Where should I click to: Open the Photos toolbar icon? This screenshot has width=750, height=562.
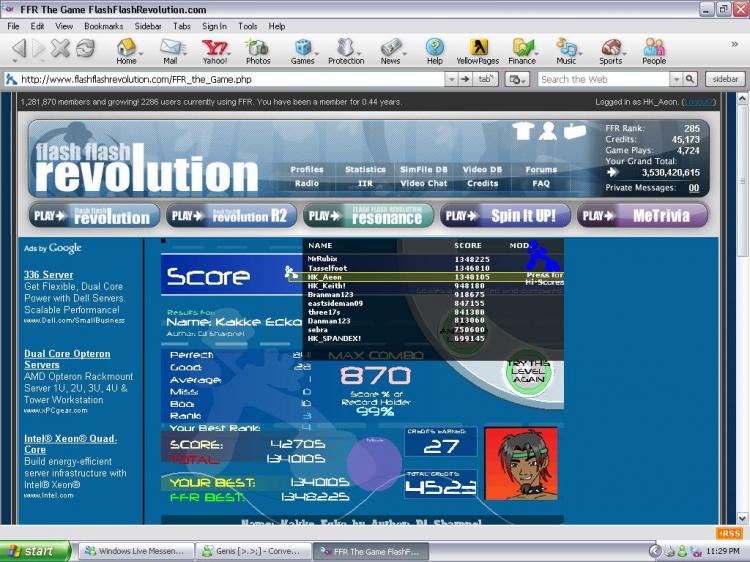[x=258, y=51]
